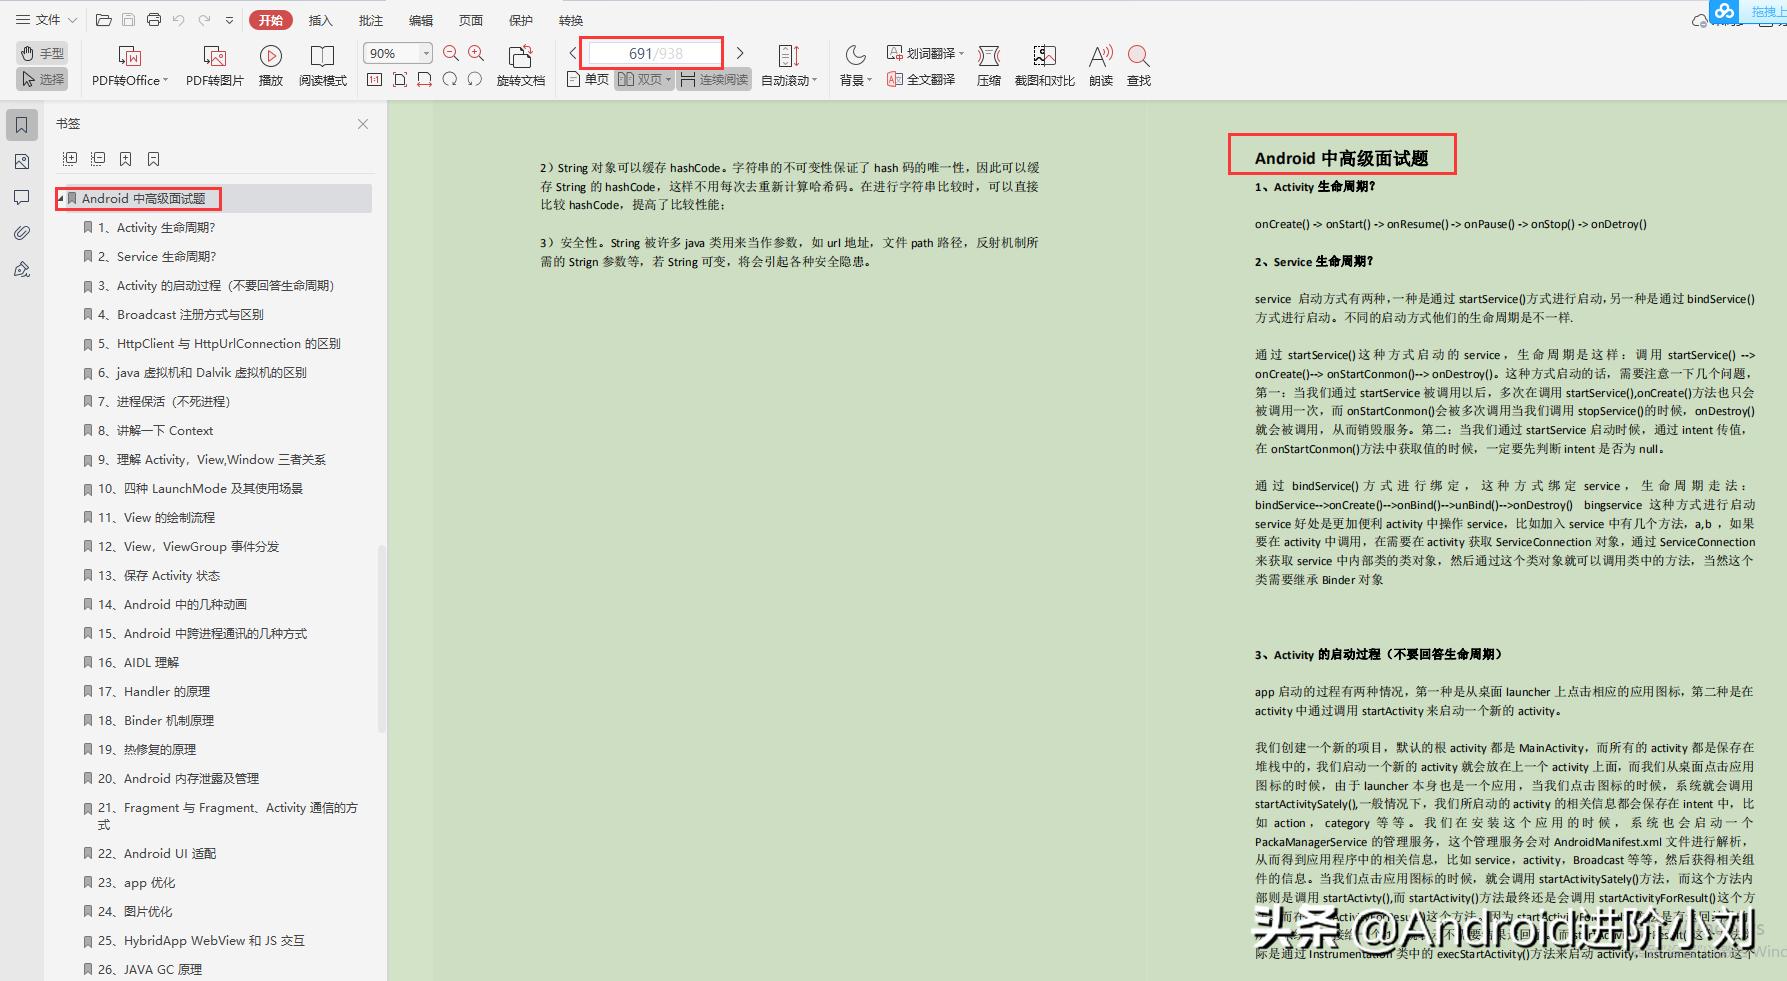The height and width of the screenshot is (981, 1787).
Task: Collapse the Android 中高级面试题 bookmark tree
Action: [x=62, y=198]
